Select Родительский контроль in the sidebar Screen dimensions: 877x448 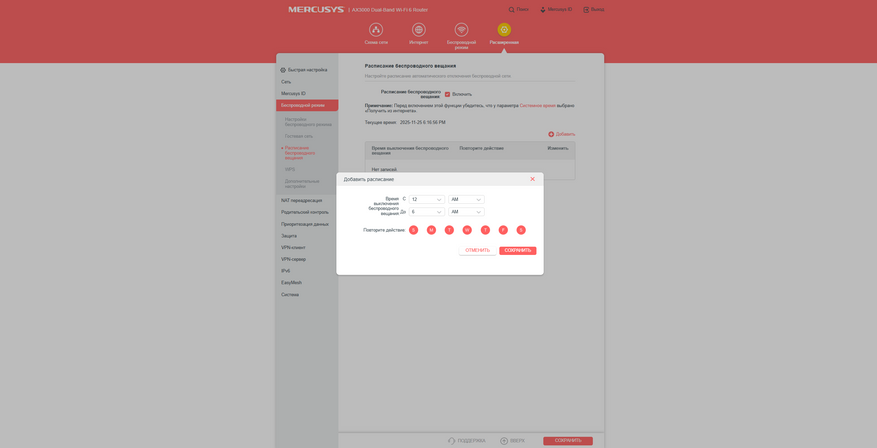pos(305,212)
